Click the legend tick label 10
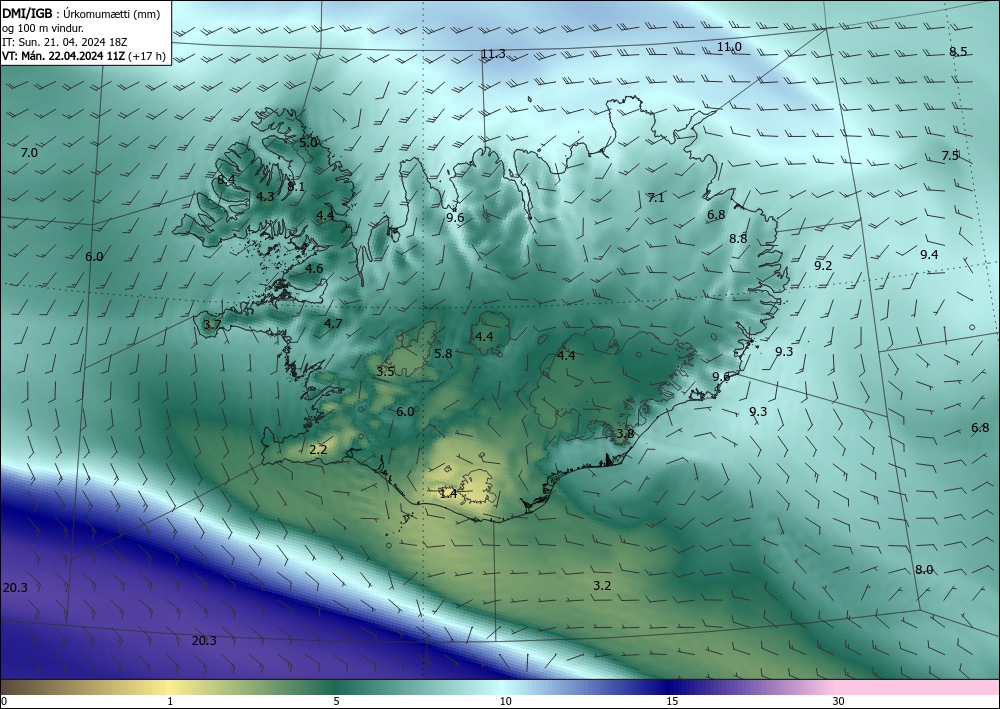Screen dimensions: 1000x709 [x=505, y=702]
